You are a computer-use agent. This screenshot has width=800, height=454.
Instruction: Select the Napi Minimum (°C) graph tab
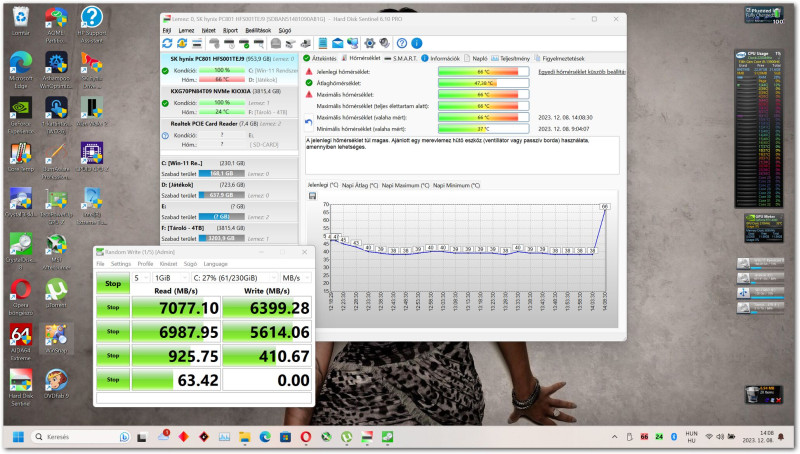tap(457, 186)
